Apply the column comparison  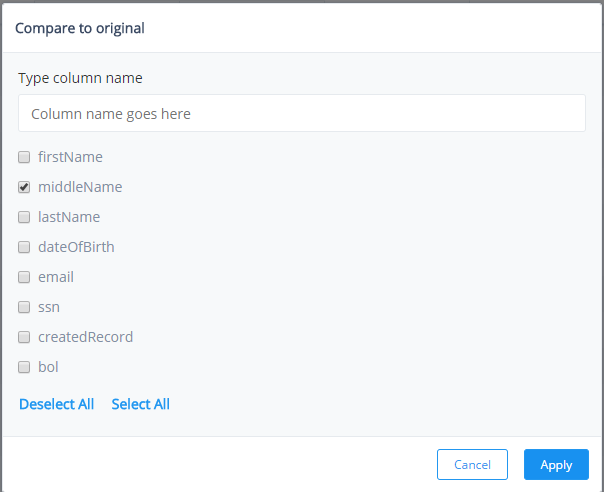[556, 464]
